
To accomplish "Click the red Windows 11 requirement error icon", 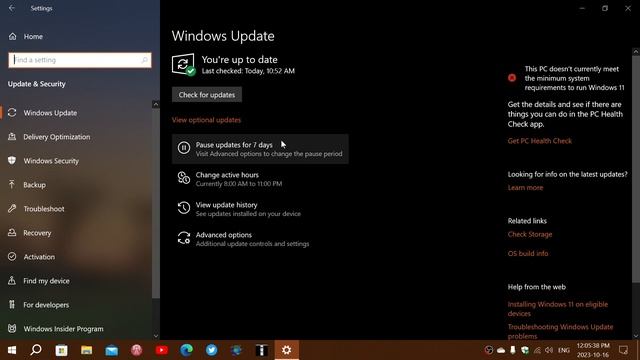I will [512, 78].
